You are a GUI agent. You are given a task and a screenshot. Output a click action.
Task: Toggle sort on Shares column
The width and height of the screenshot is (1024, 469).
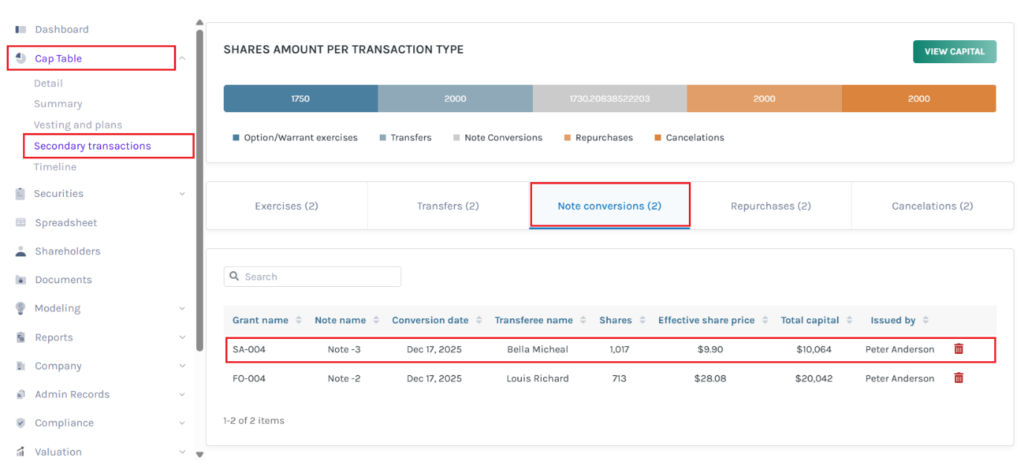pyautogui.click(x=641, y=320)
